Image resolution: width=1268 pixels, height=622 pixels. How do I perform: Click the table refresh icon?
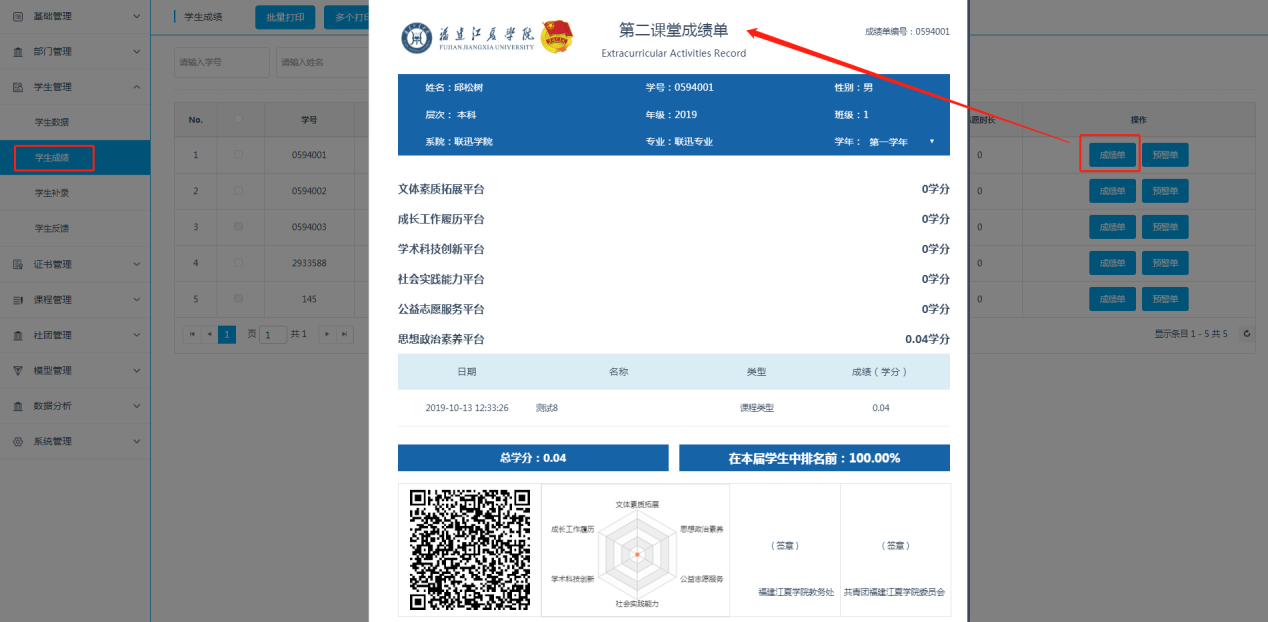pos(1246,334)
